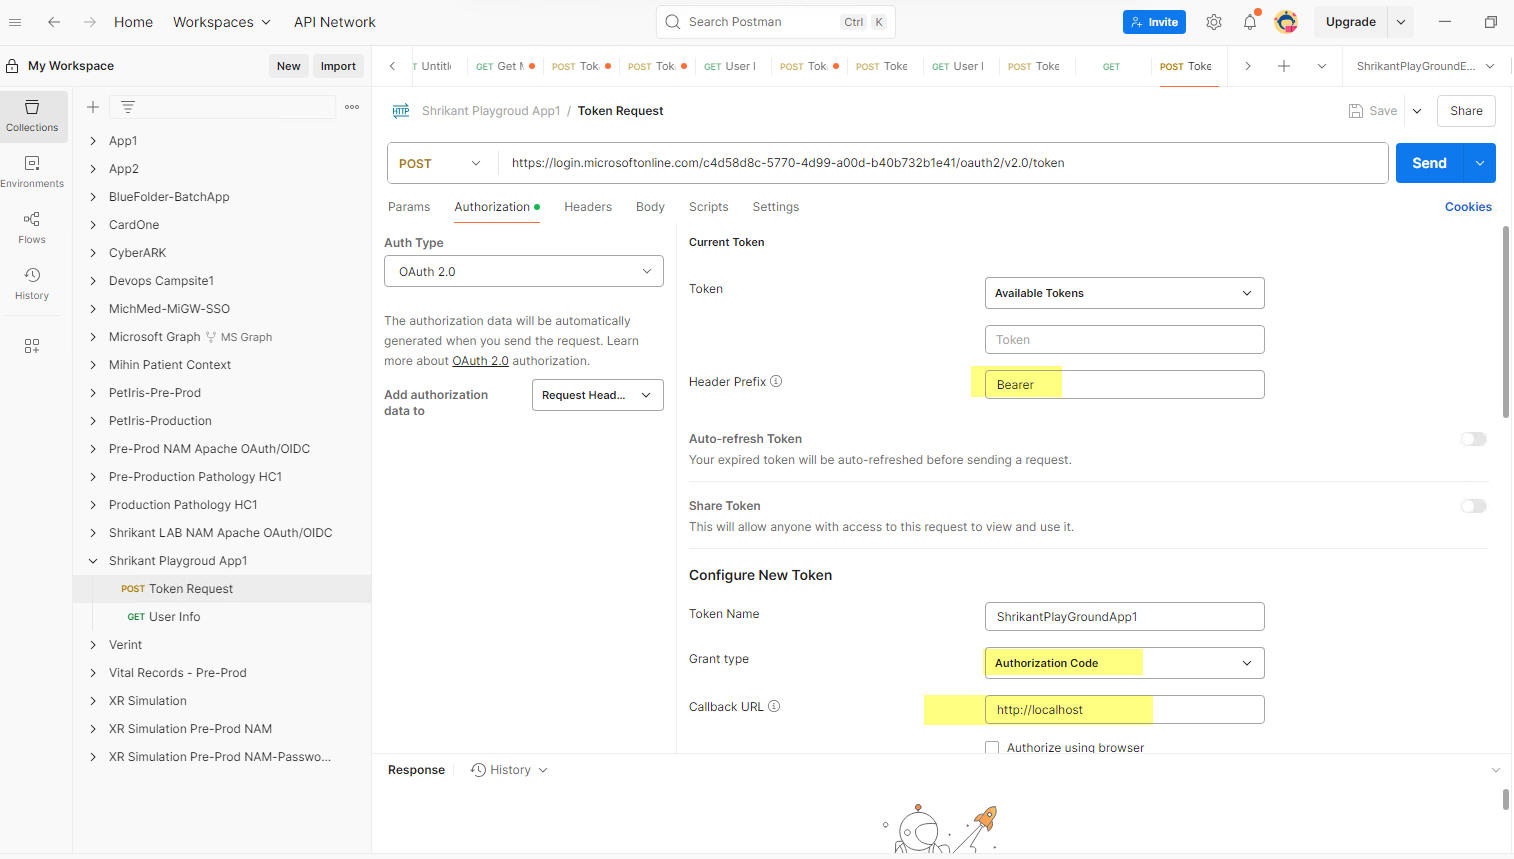Switch to Settings tab
Viewport: 1514px width, 859px height.
(776, 207)
